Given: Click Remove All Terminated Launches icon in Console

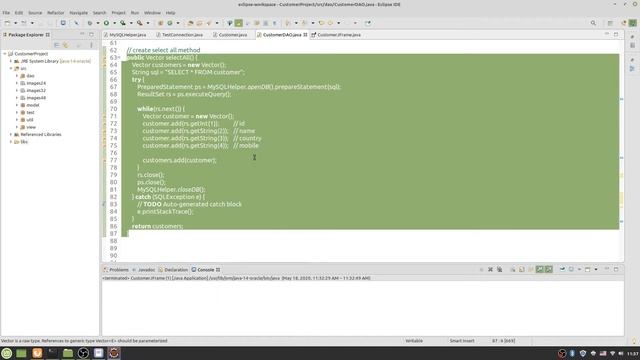Looking at the screenshot, I should click(499, 269).
